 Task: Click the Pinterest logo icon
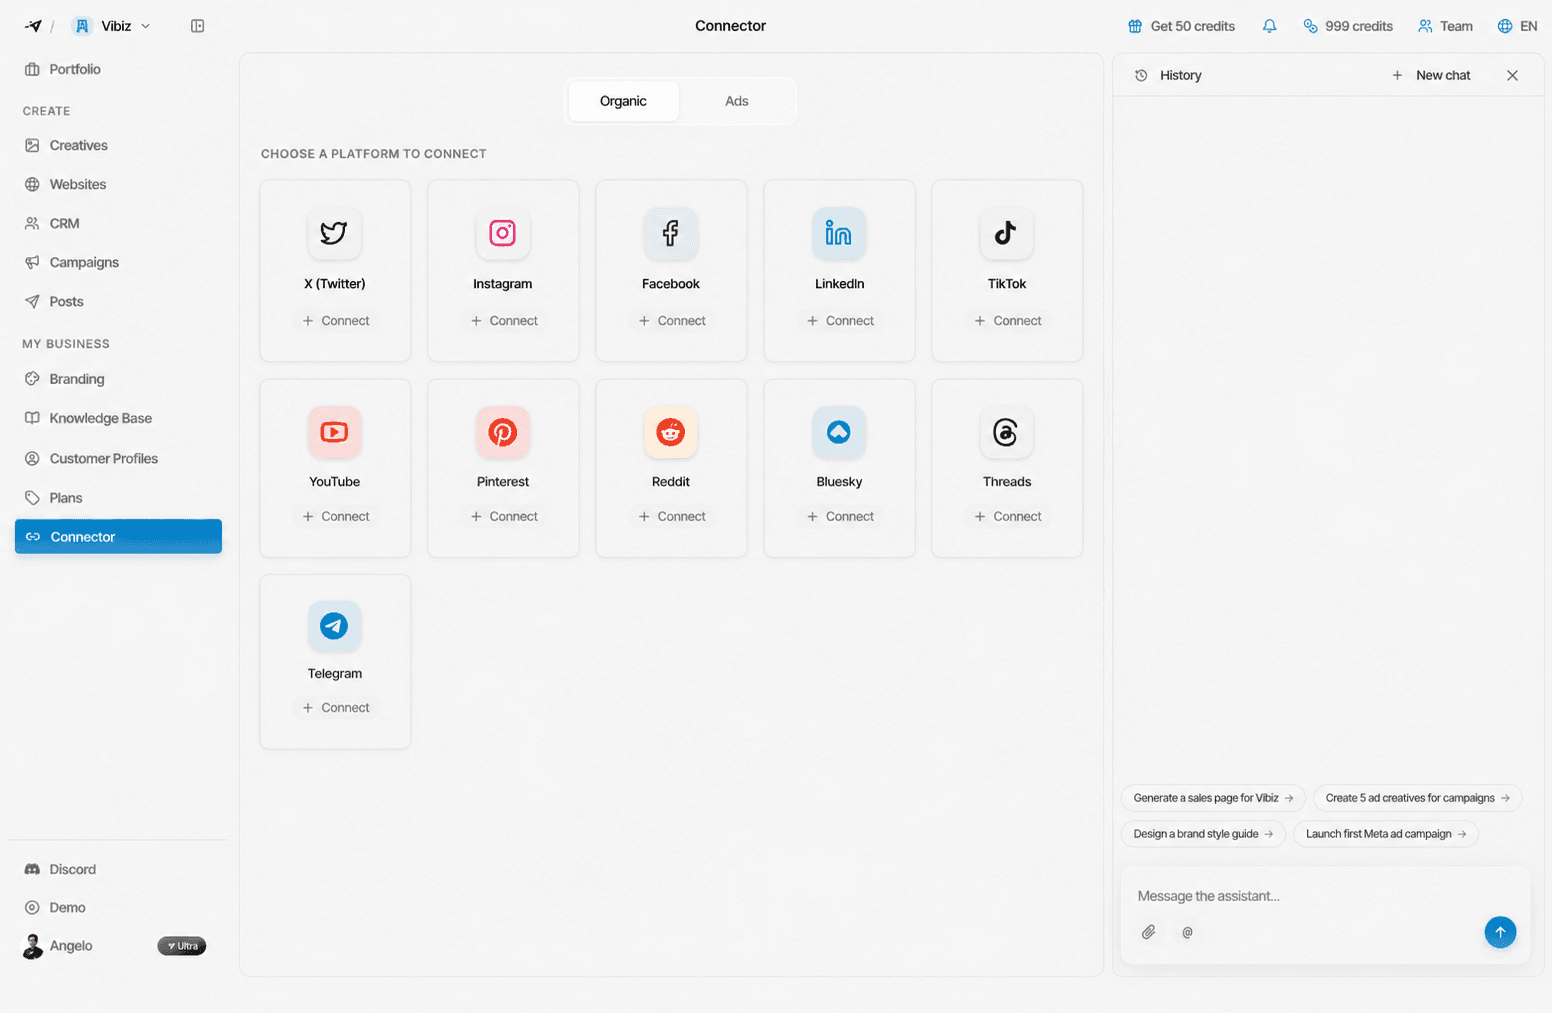click(502, 432)
